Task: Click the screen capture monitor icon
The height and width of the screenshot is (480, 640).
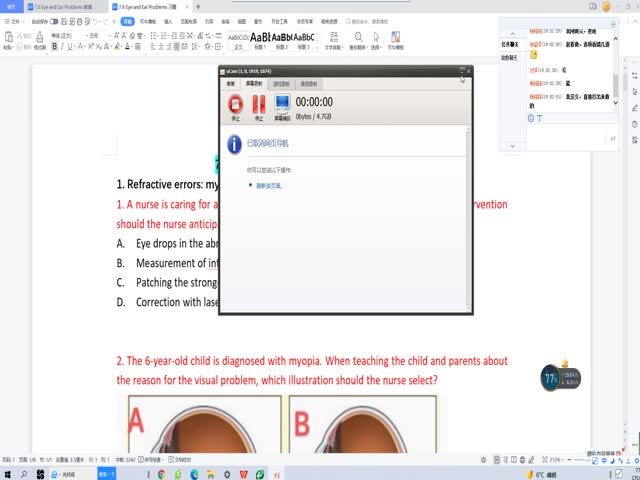Action: pos(281,103)
